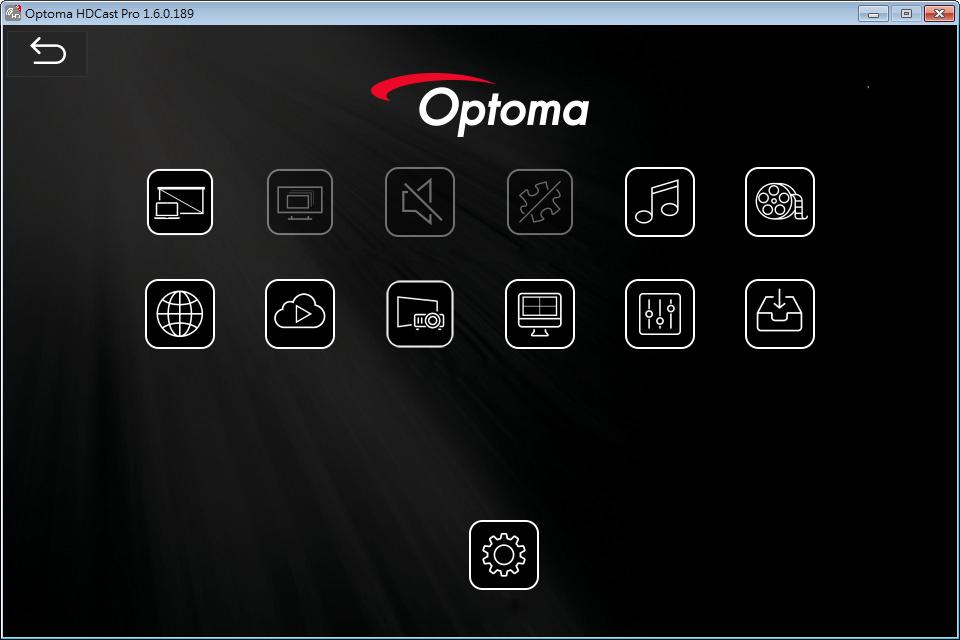The image size is (960, 640).
Task: Open the sliders adjustment icon
Action: pyautogui.click(x=660, y=314)
